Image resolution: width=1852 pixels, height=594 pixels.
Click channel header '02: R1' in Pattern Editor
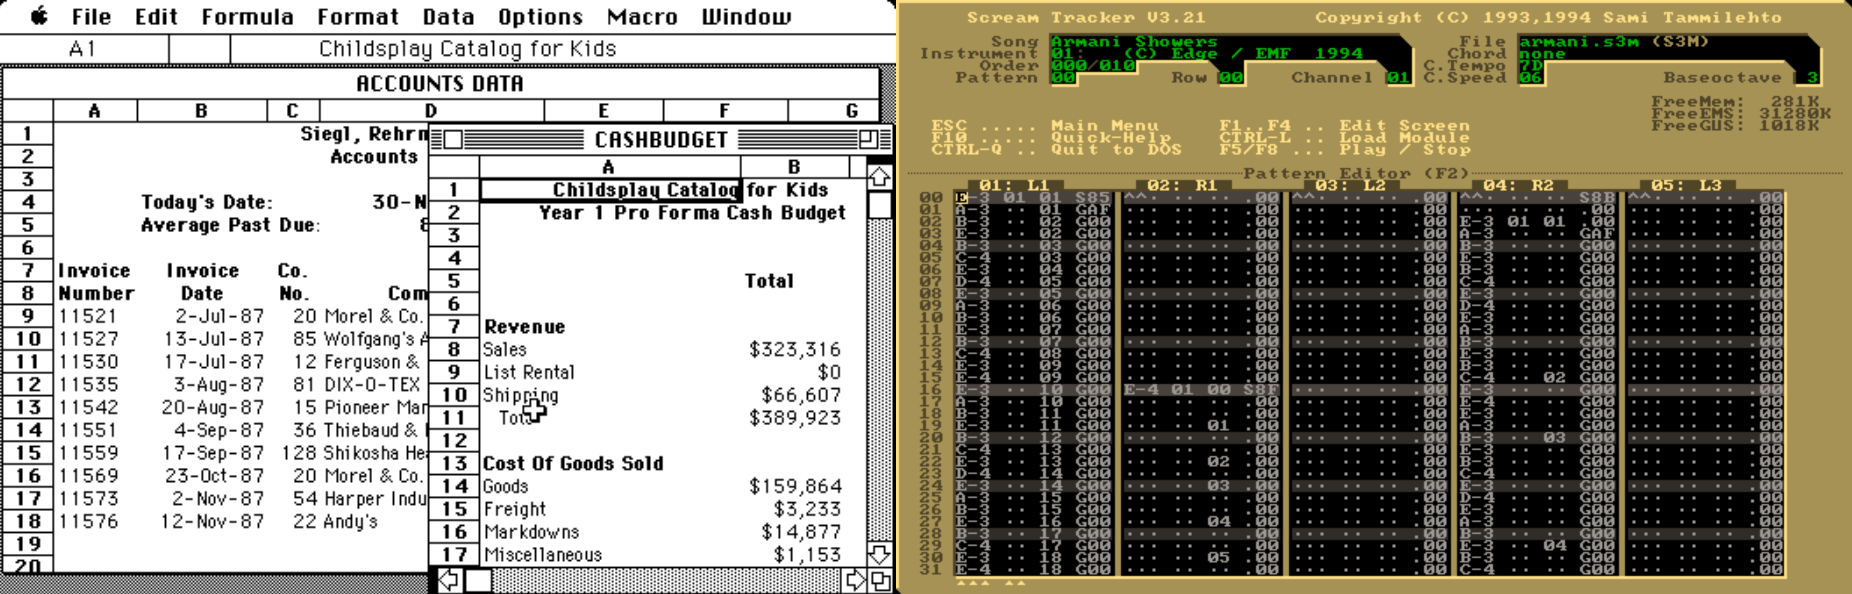(x=1182, y=186)
